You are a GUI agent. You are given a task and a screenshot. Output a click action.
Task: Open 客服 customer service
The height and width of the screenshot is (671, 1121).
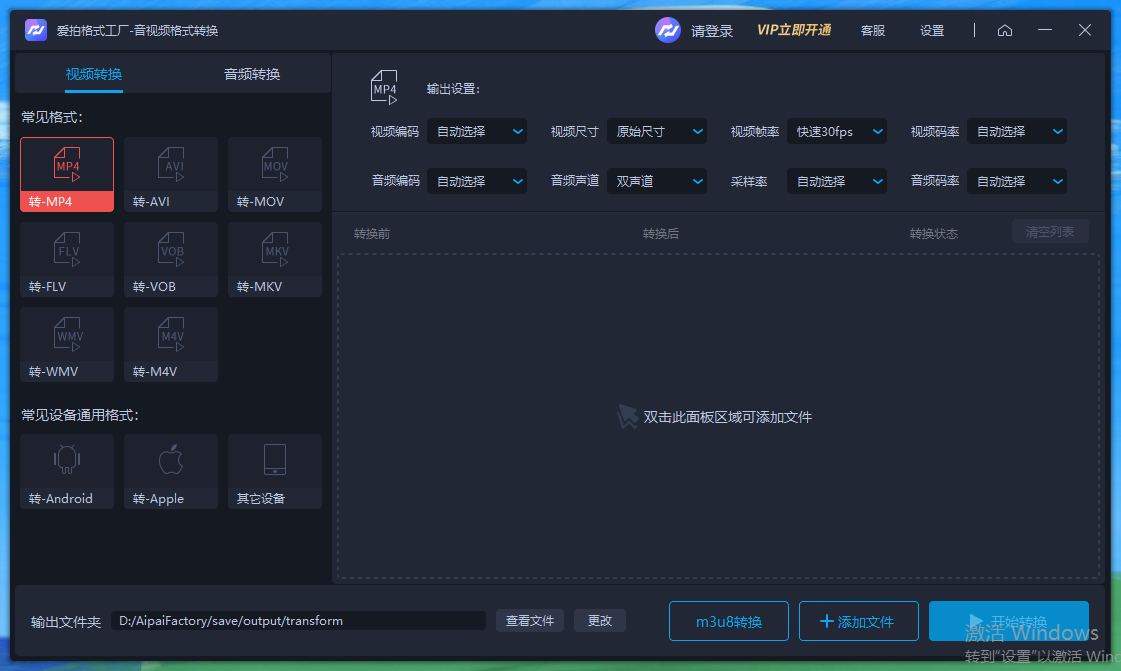click(x=872, y=30)
